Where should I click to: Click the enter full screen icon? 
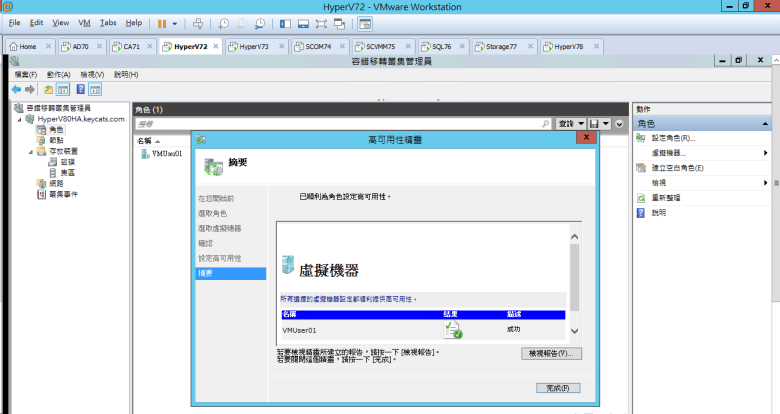(x=322, y=22)
